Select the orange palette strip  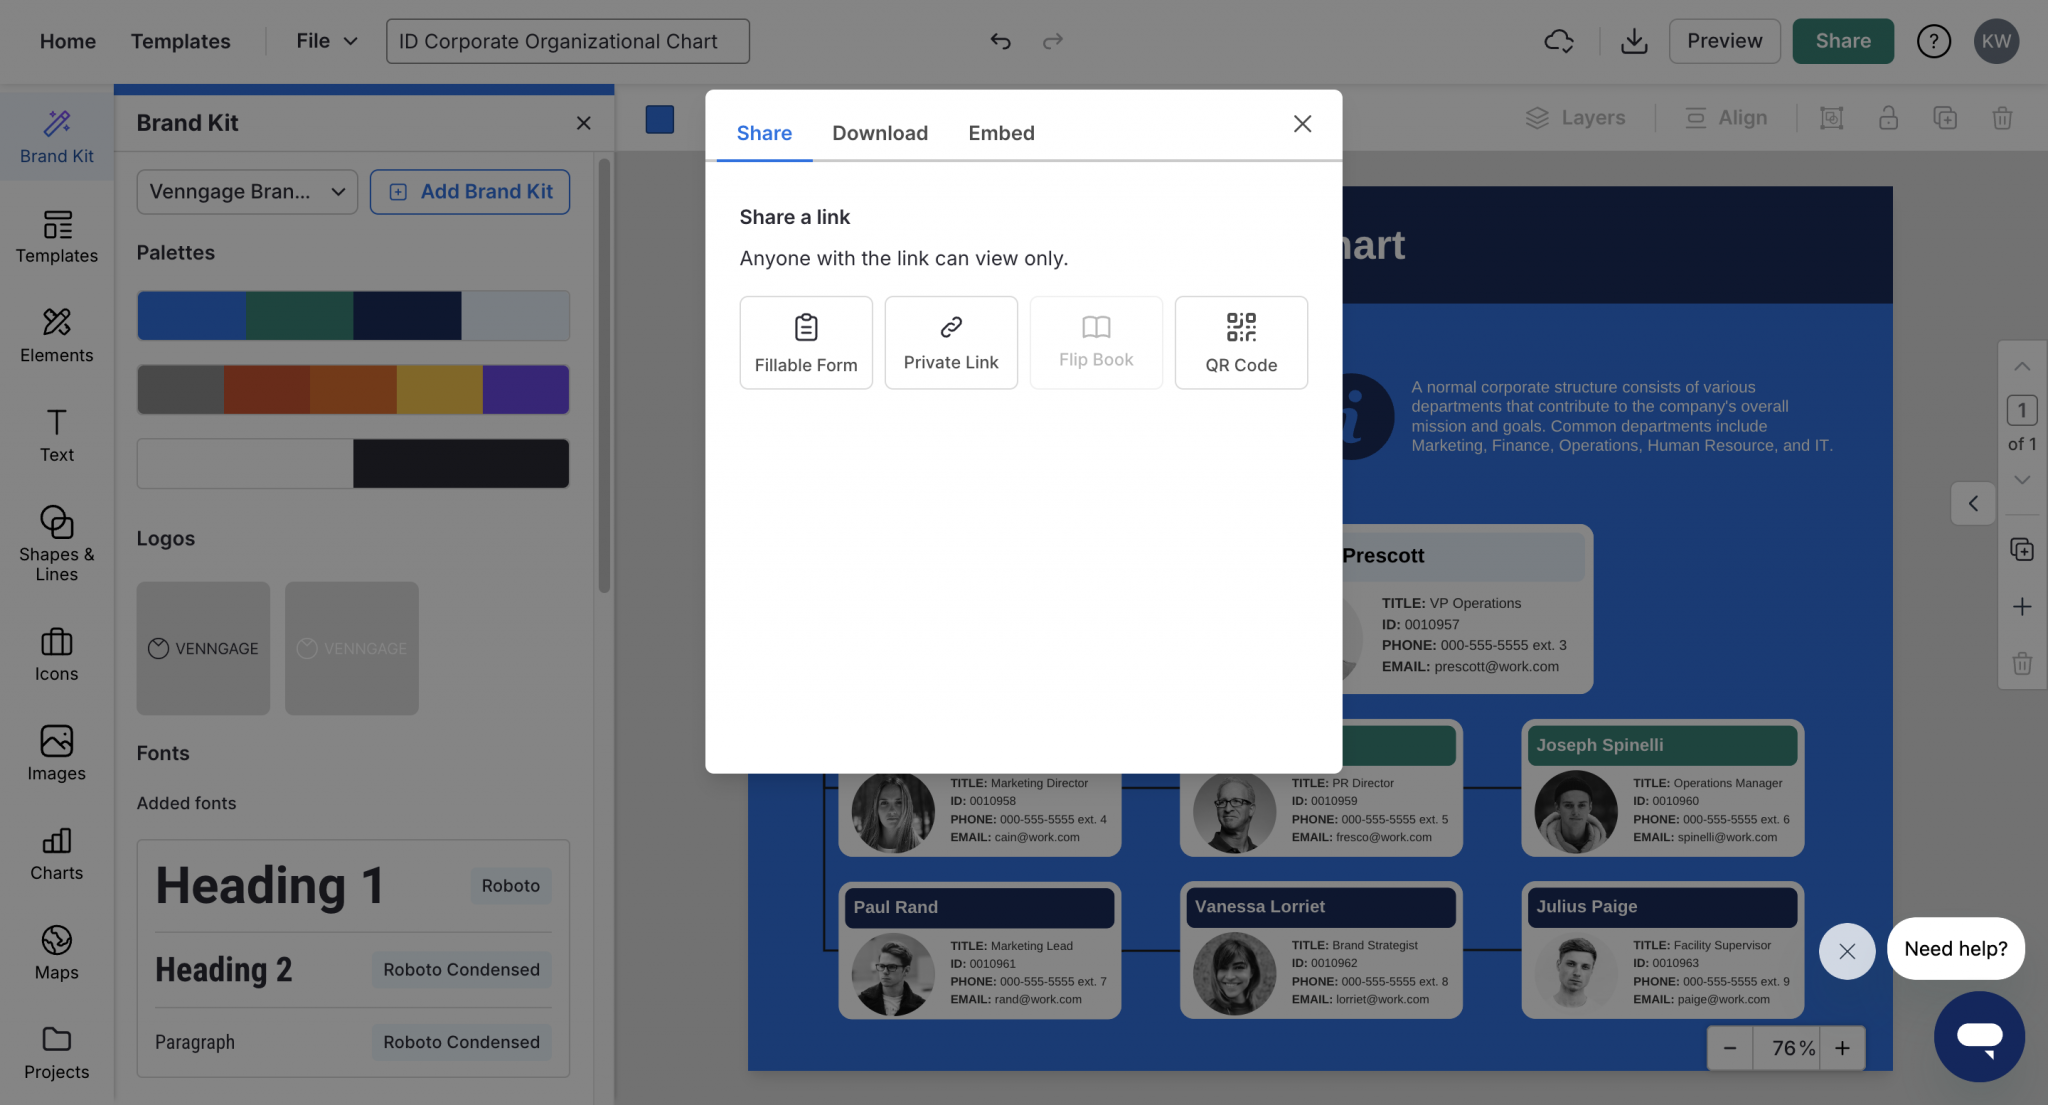(x=352, y=389)
